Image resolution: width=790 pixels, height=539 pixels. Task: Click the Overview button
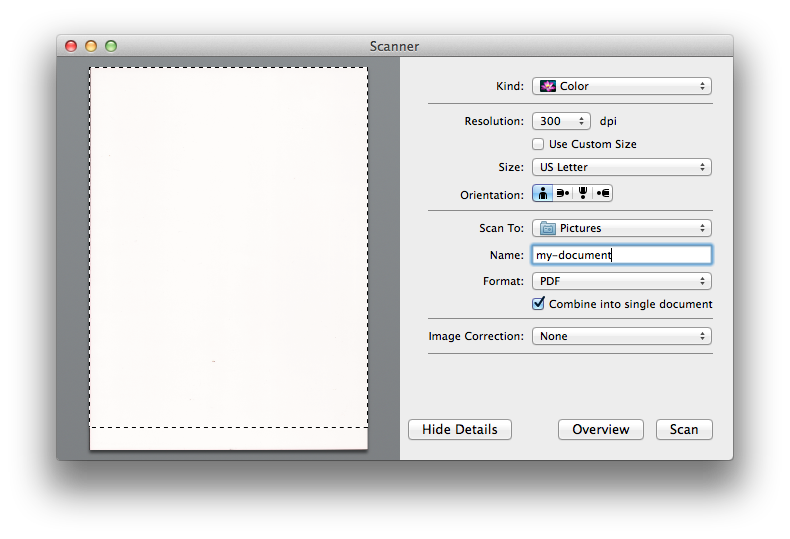pyautogui.click(x=601, y=430)
